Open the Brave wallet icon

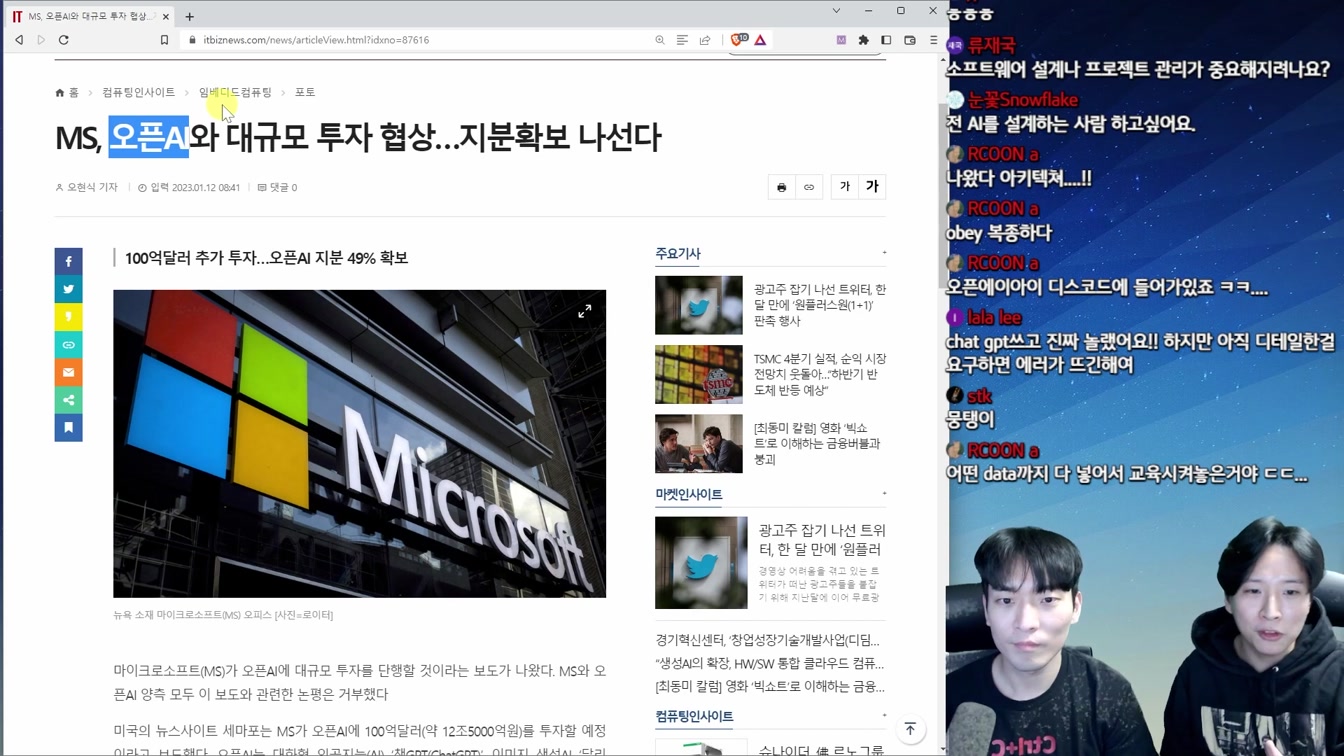pos(910,40)
